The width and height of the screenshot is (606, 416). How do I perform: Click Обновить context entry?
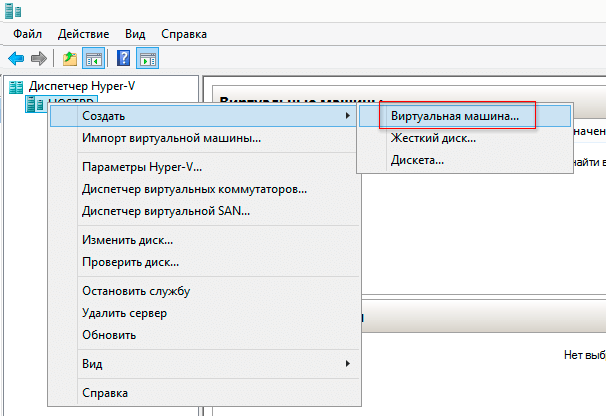tap(205, 335)
